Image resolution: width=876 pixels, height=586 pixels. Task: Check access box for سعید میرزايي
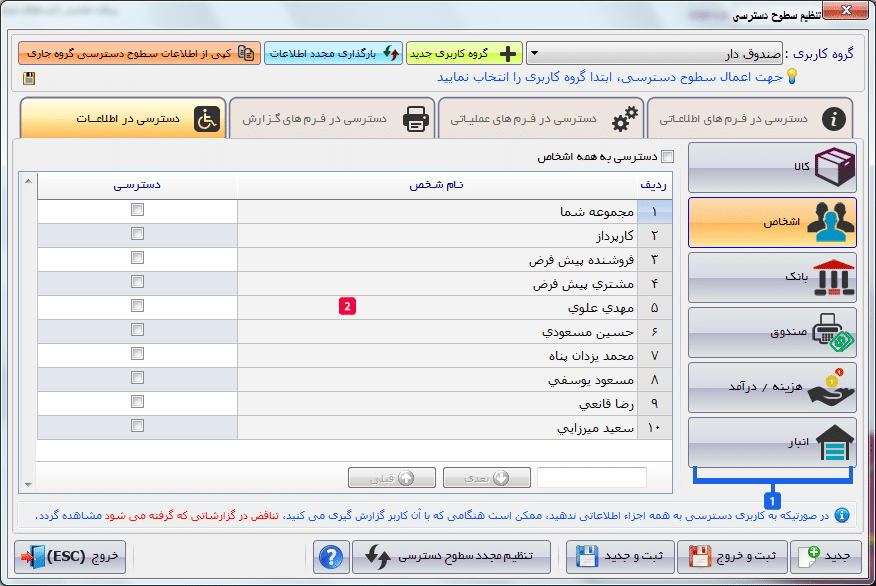click(x=137, y=426)
